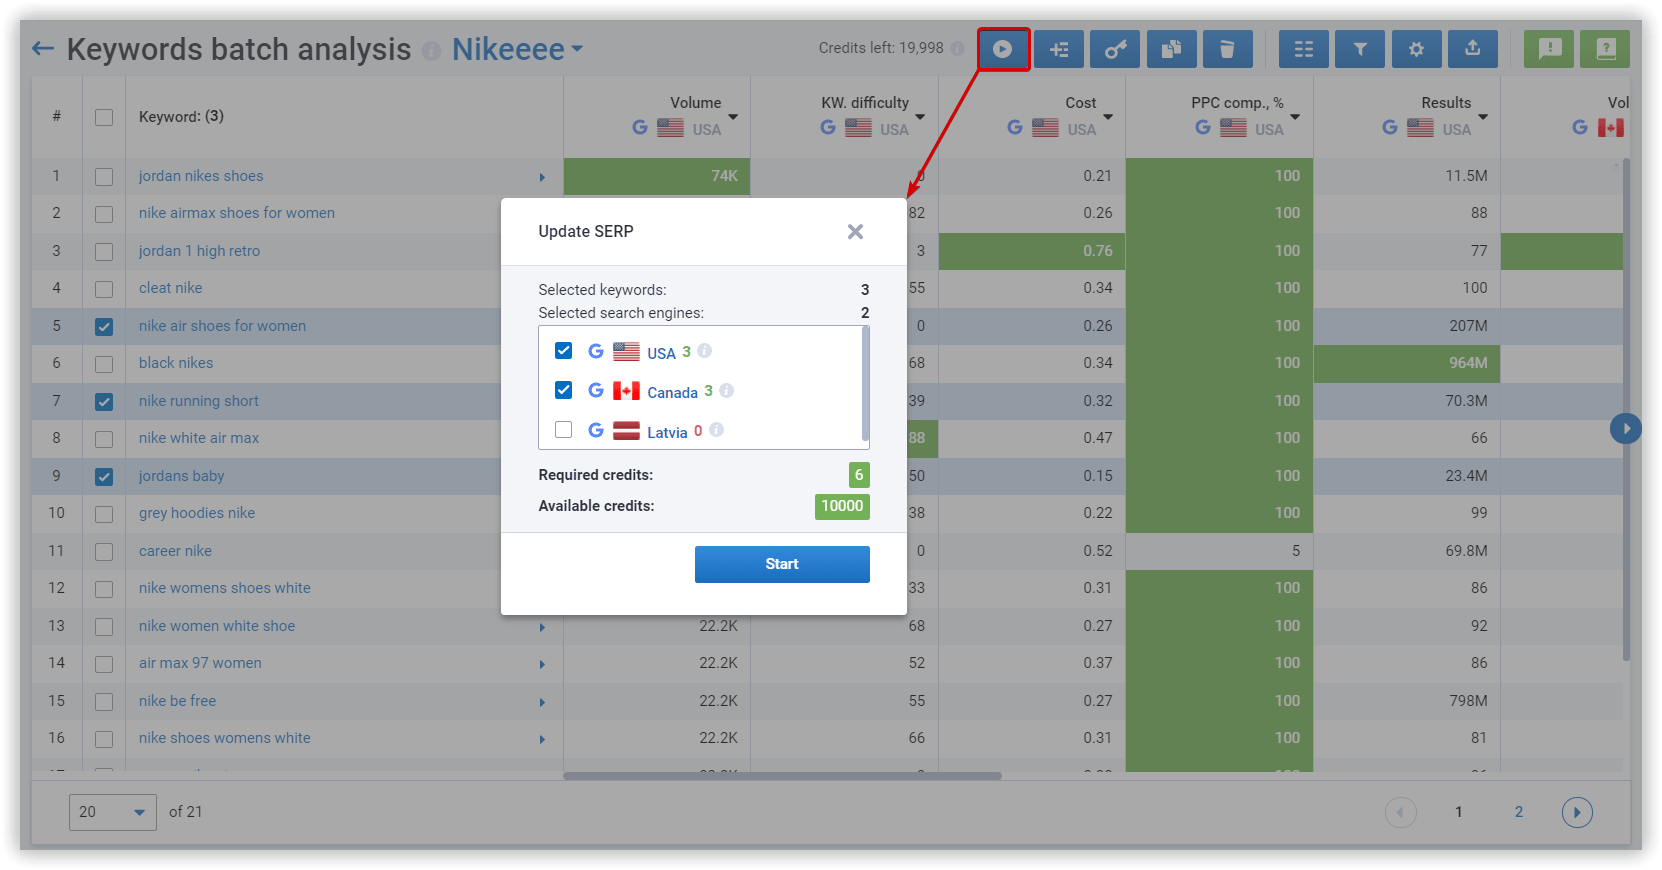Go to previous page arrow in pagination
1662x870 pixels.
point(1400,812)
